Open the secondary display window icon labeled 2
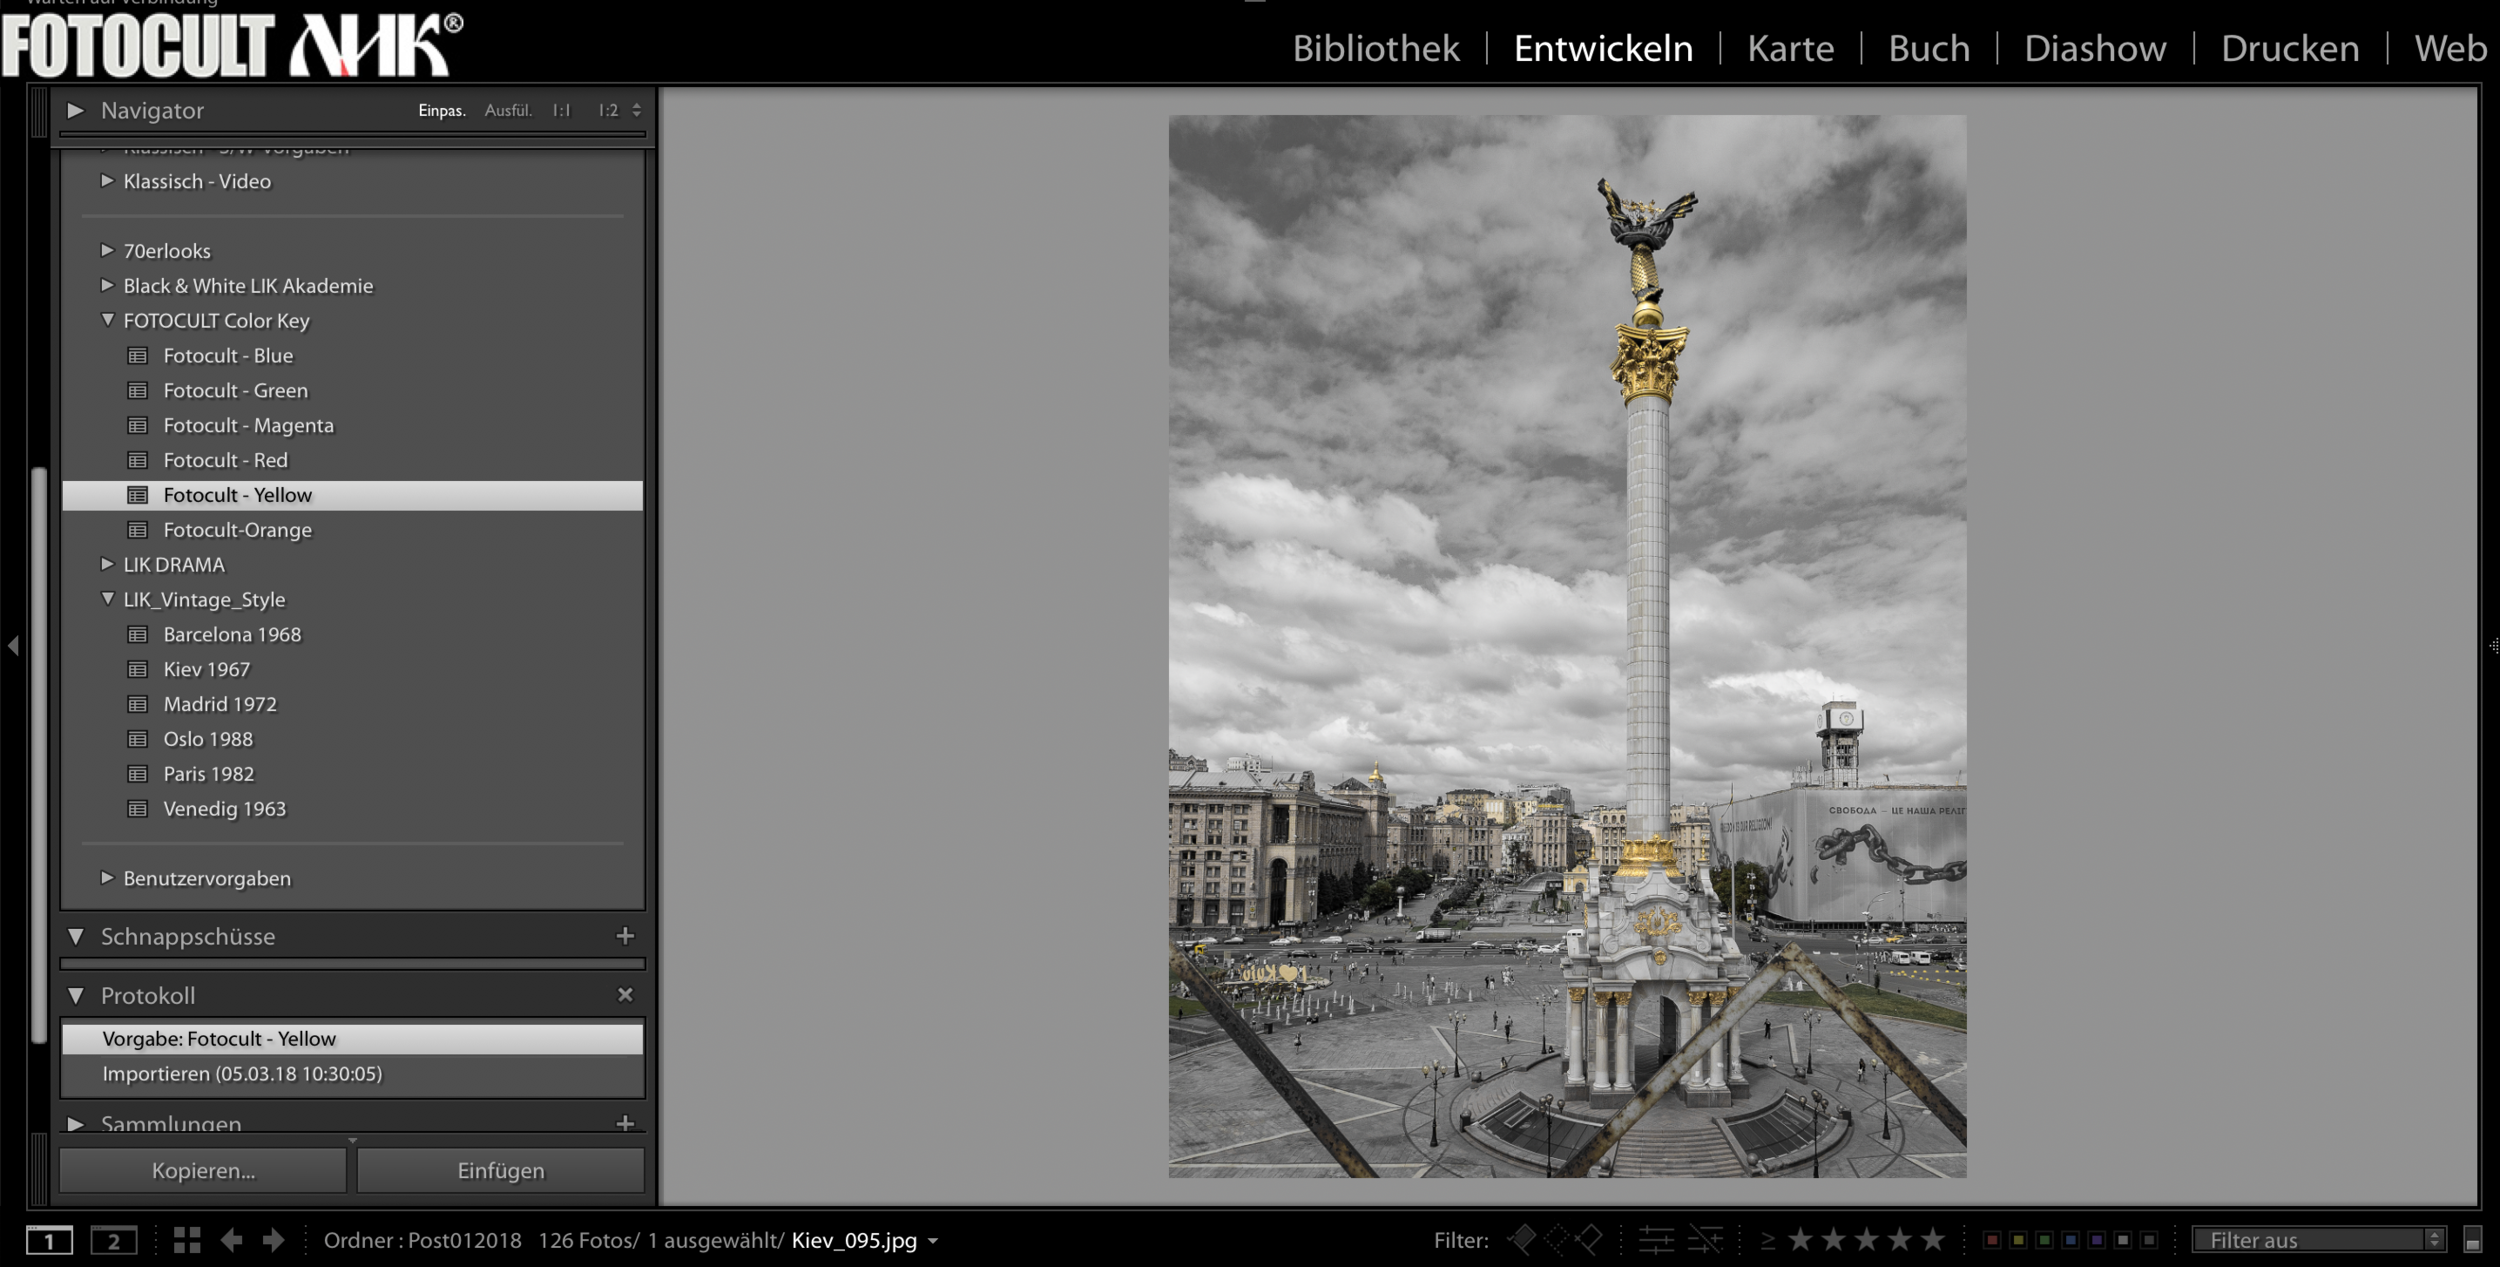 coord(114,1240)
